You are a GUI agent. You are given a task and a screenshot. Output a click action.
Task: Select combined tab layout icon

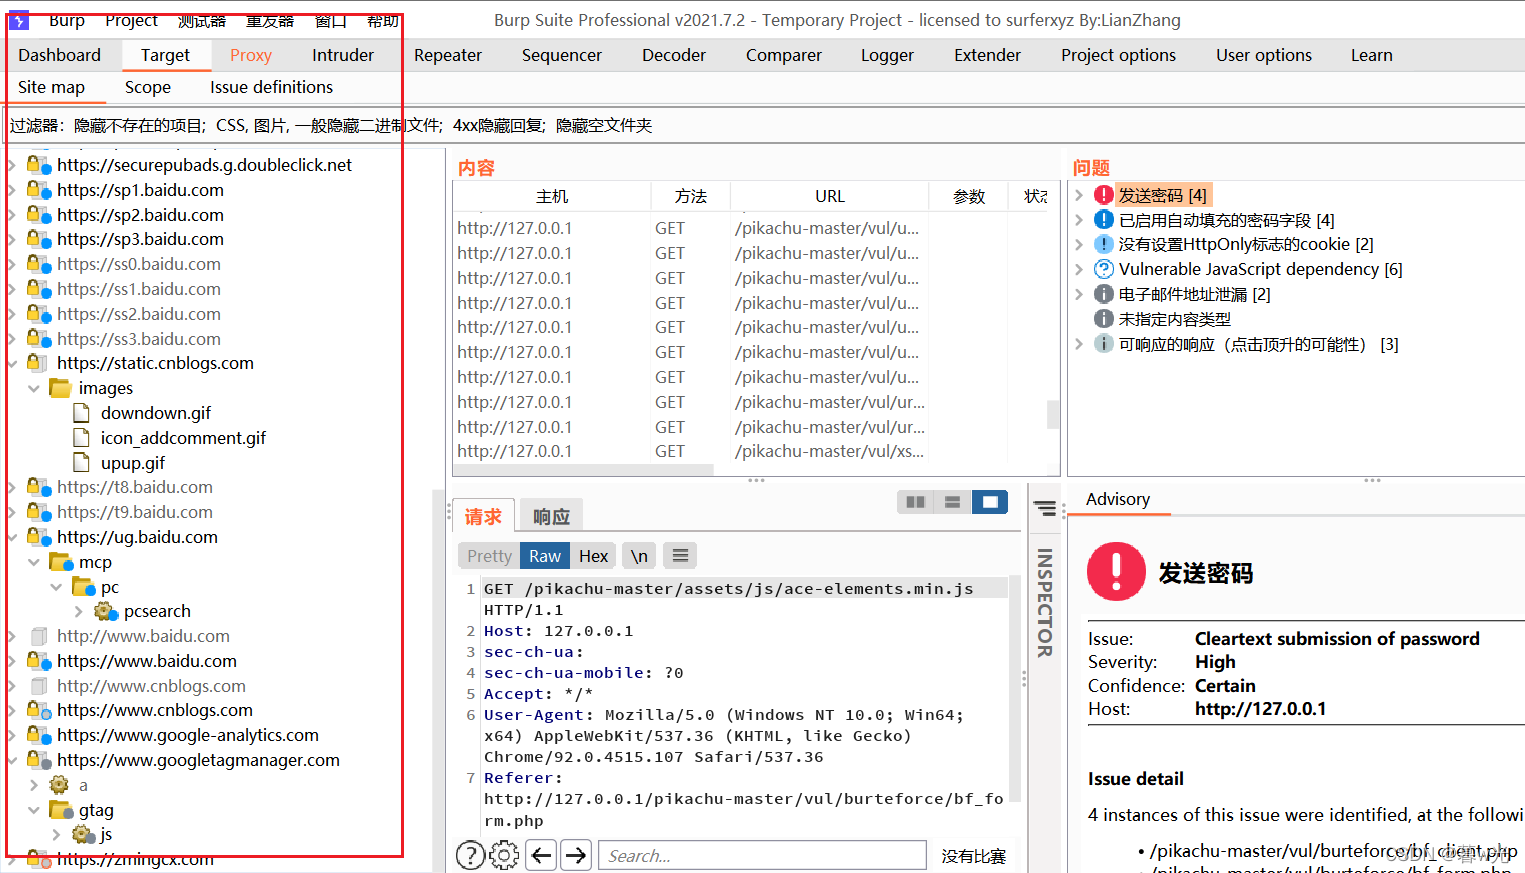click(990, 502)
